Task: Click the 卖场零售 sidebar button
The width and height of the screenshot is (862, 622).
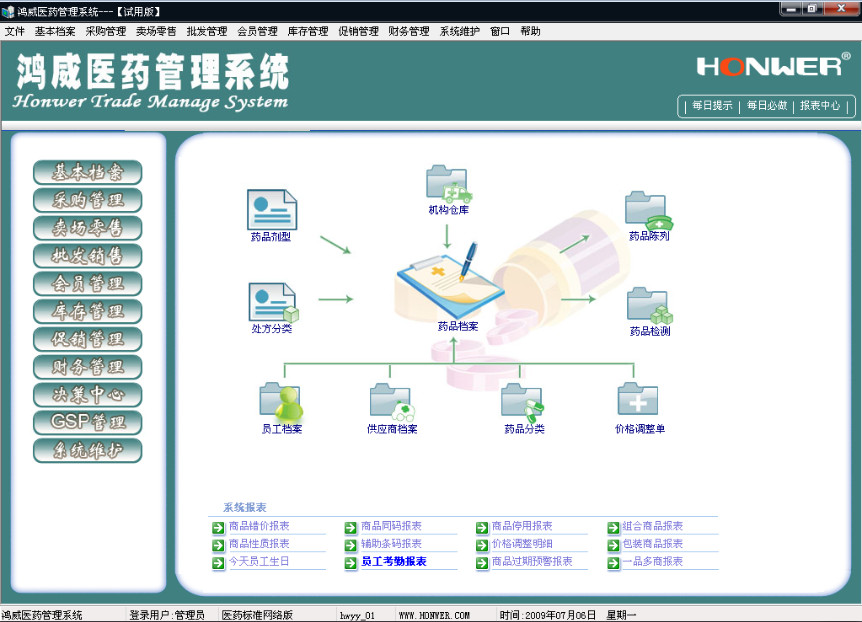Action: [88, 228]
